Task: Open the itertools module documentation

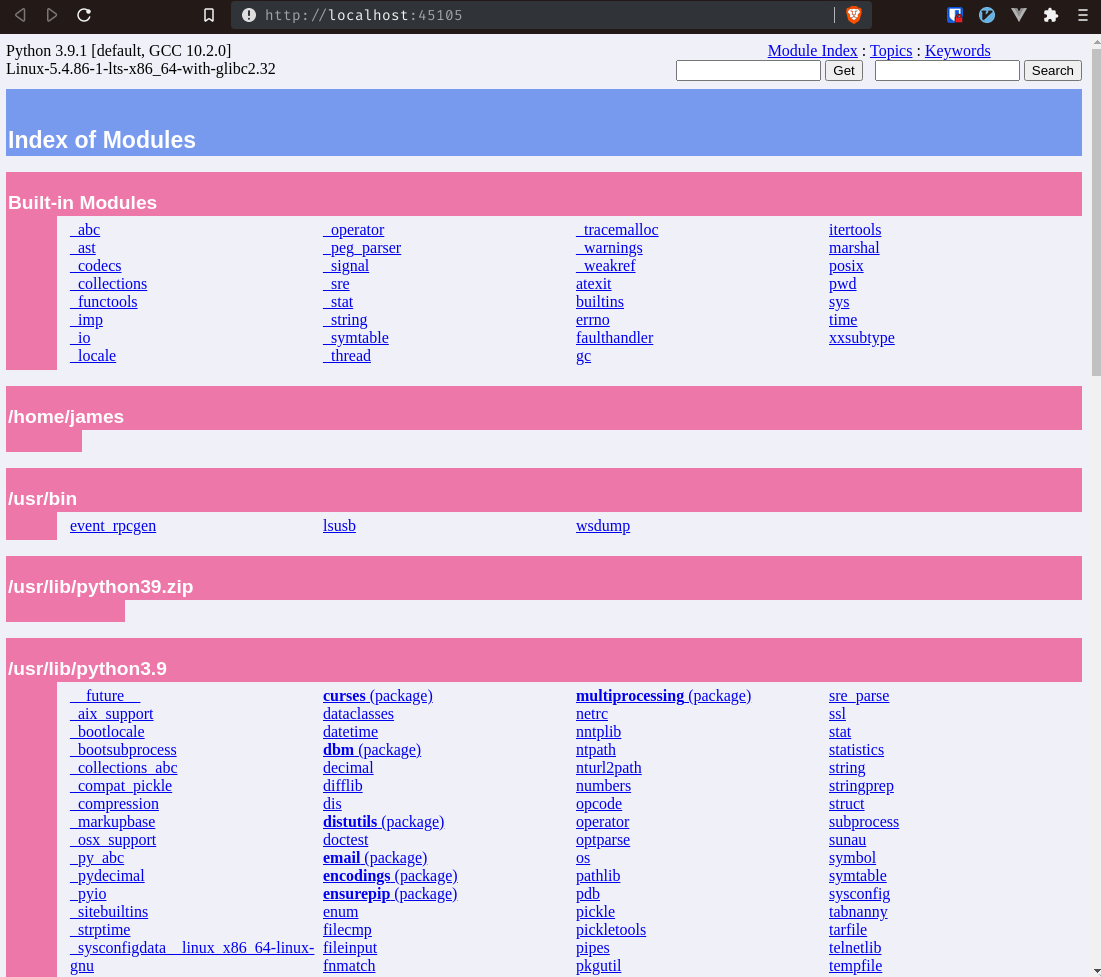Action: pos(855,229)
